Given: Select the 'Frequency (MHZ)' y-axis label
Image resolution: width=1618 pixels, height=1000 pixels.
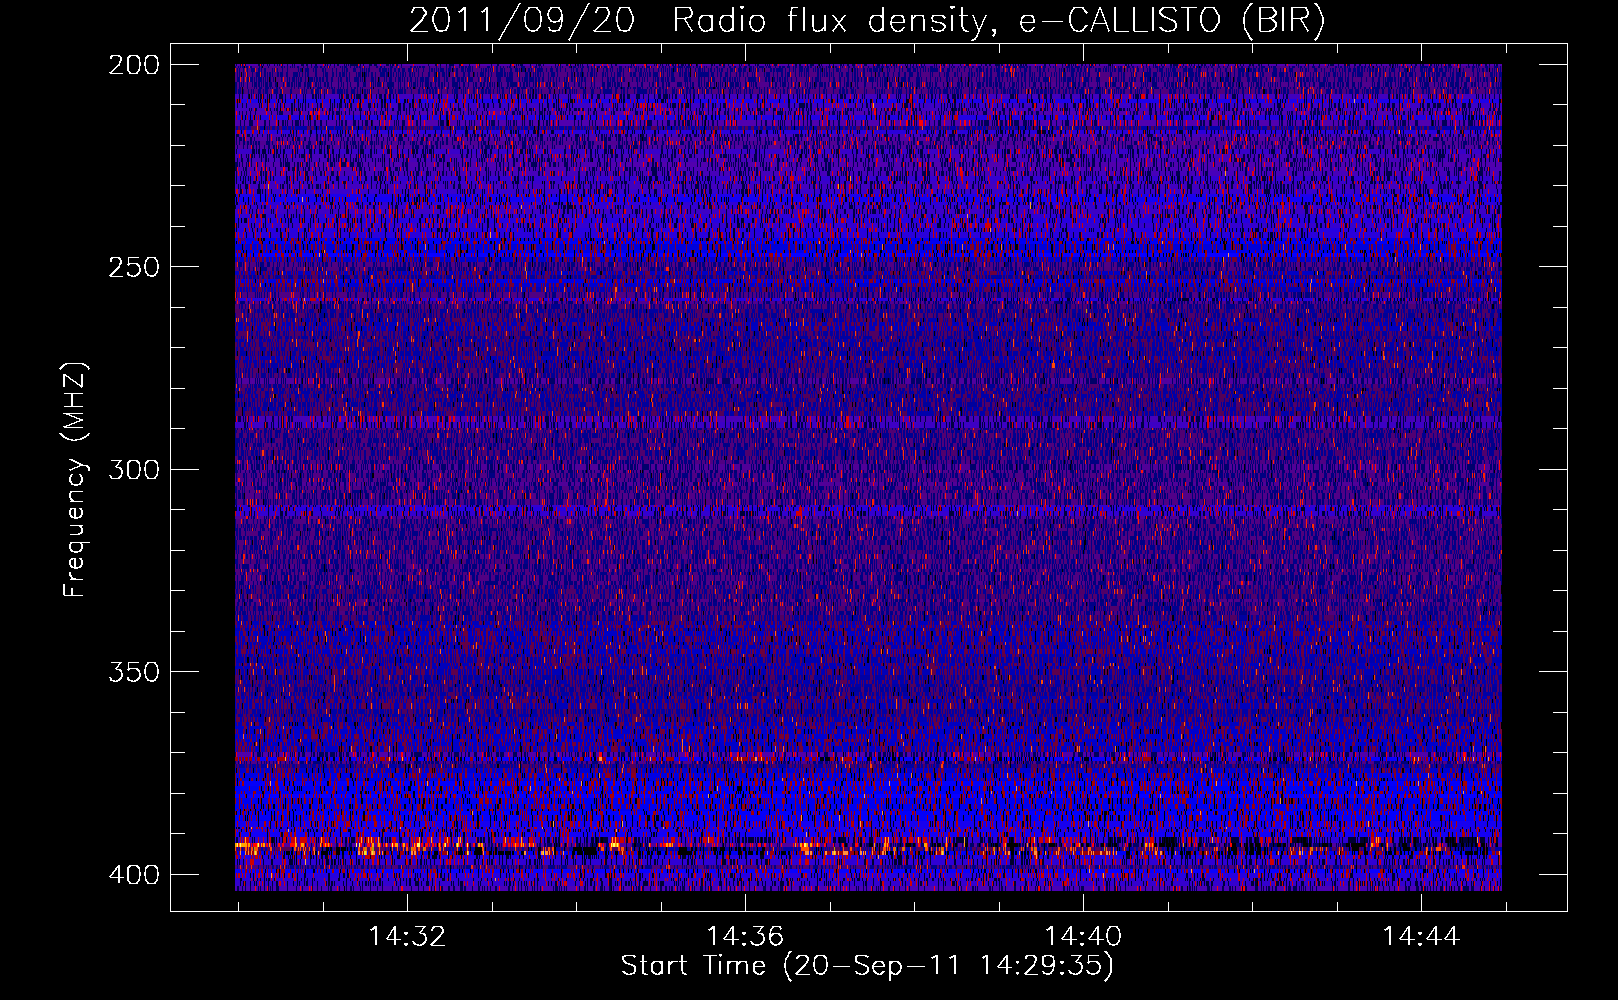Looking at the screenshot, I should point(76,480).
